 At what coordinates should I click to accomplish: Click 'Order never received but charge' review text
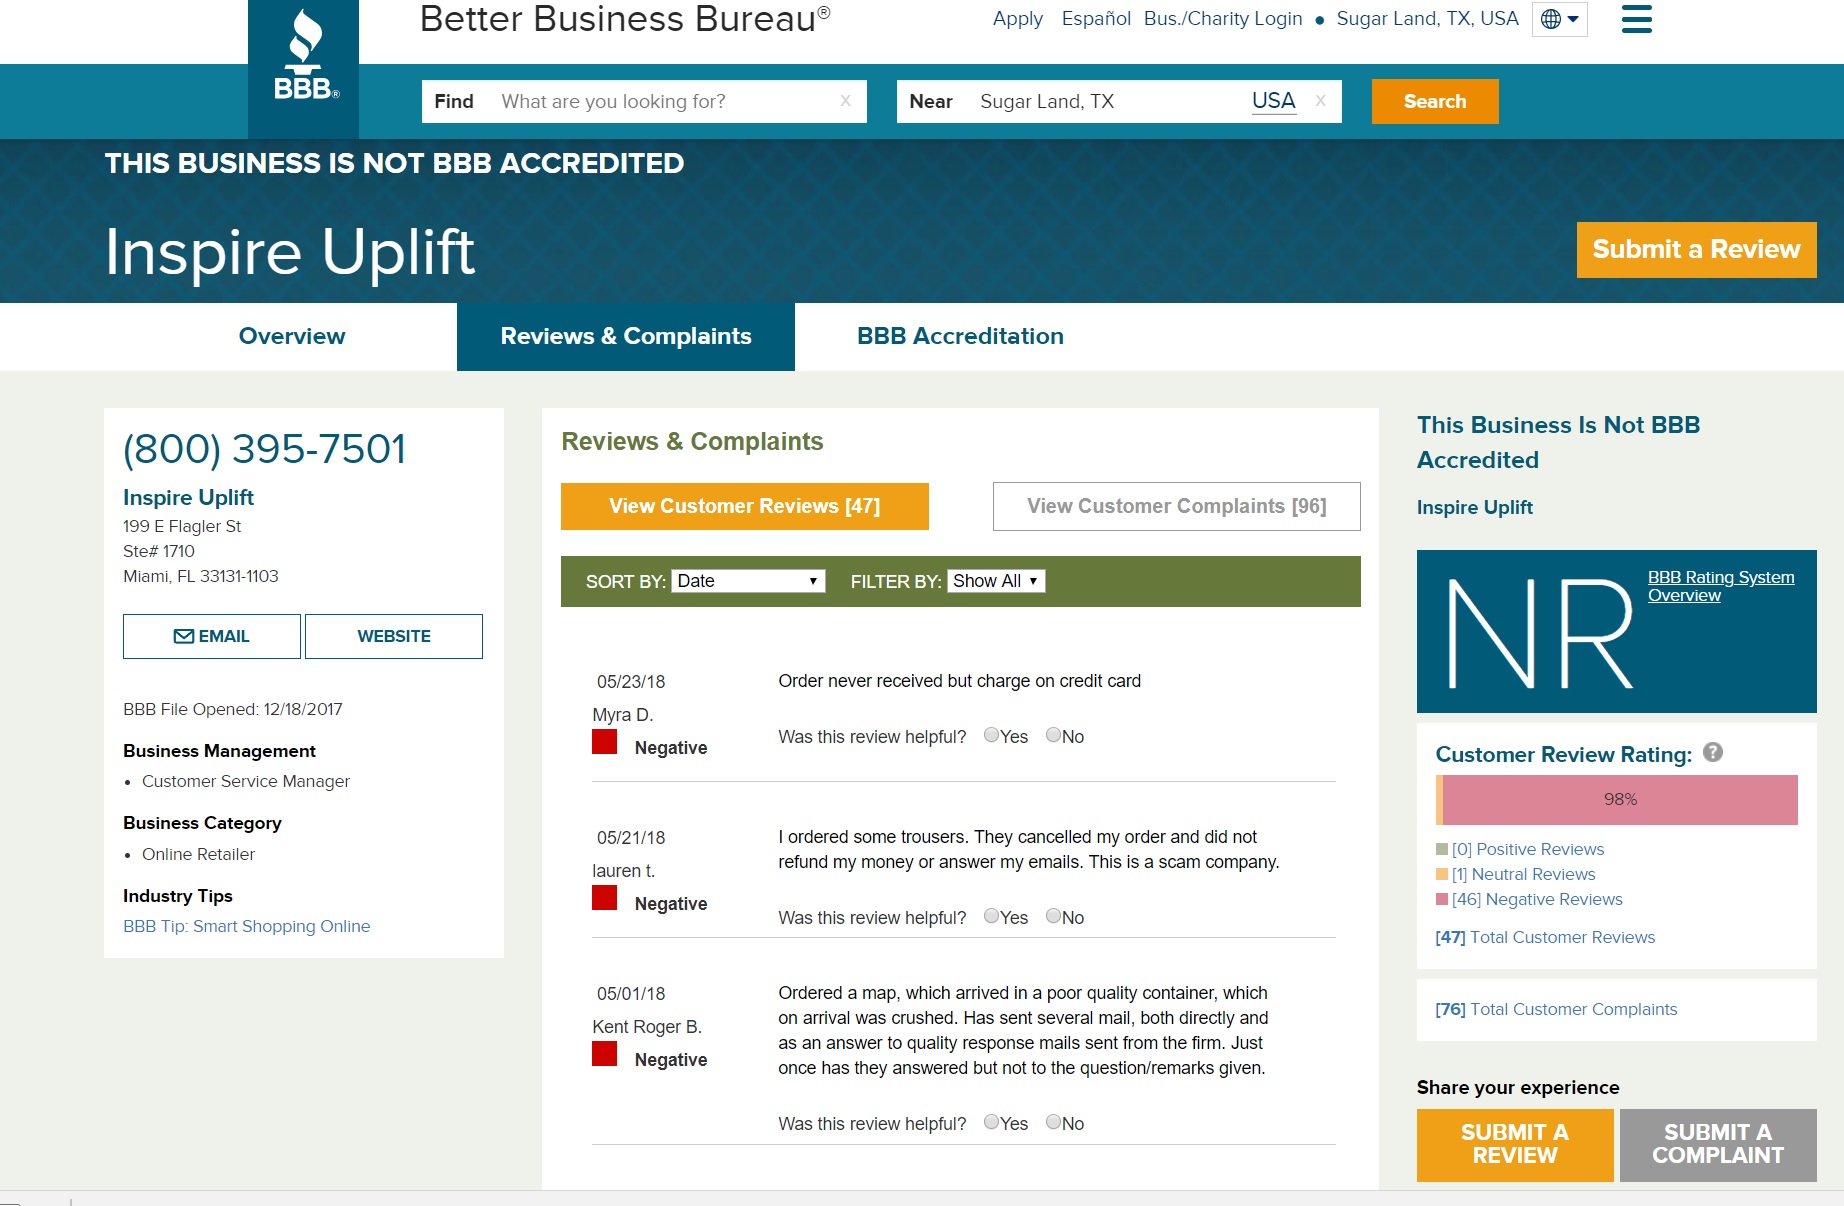pos(959,681)
